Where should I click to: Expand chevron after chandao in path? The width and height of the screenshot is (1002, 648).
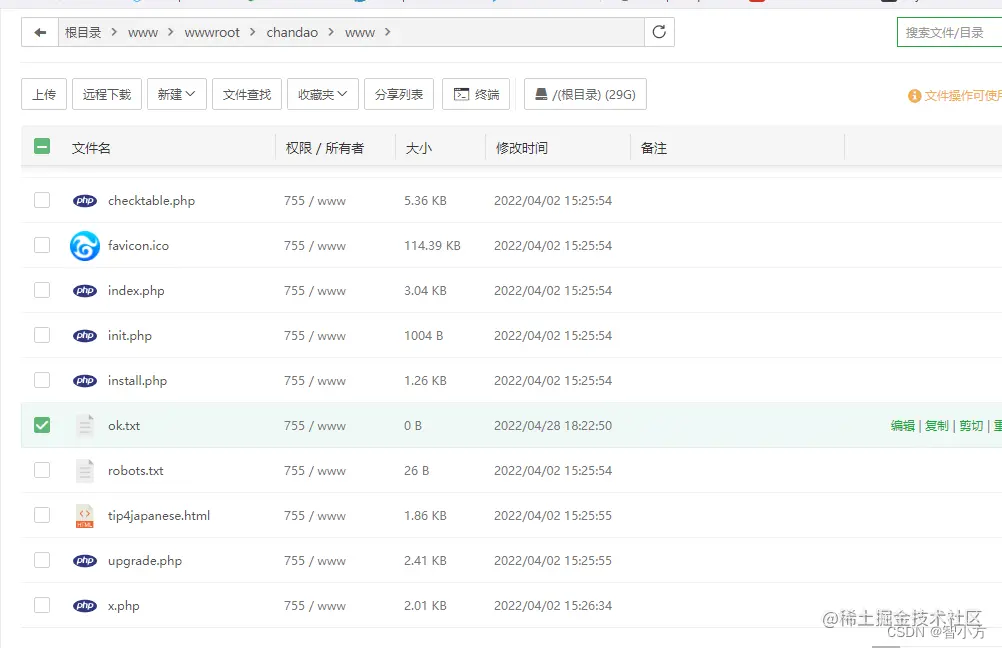(331, 32)
